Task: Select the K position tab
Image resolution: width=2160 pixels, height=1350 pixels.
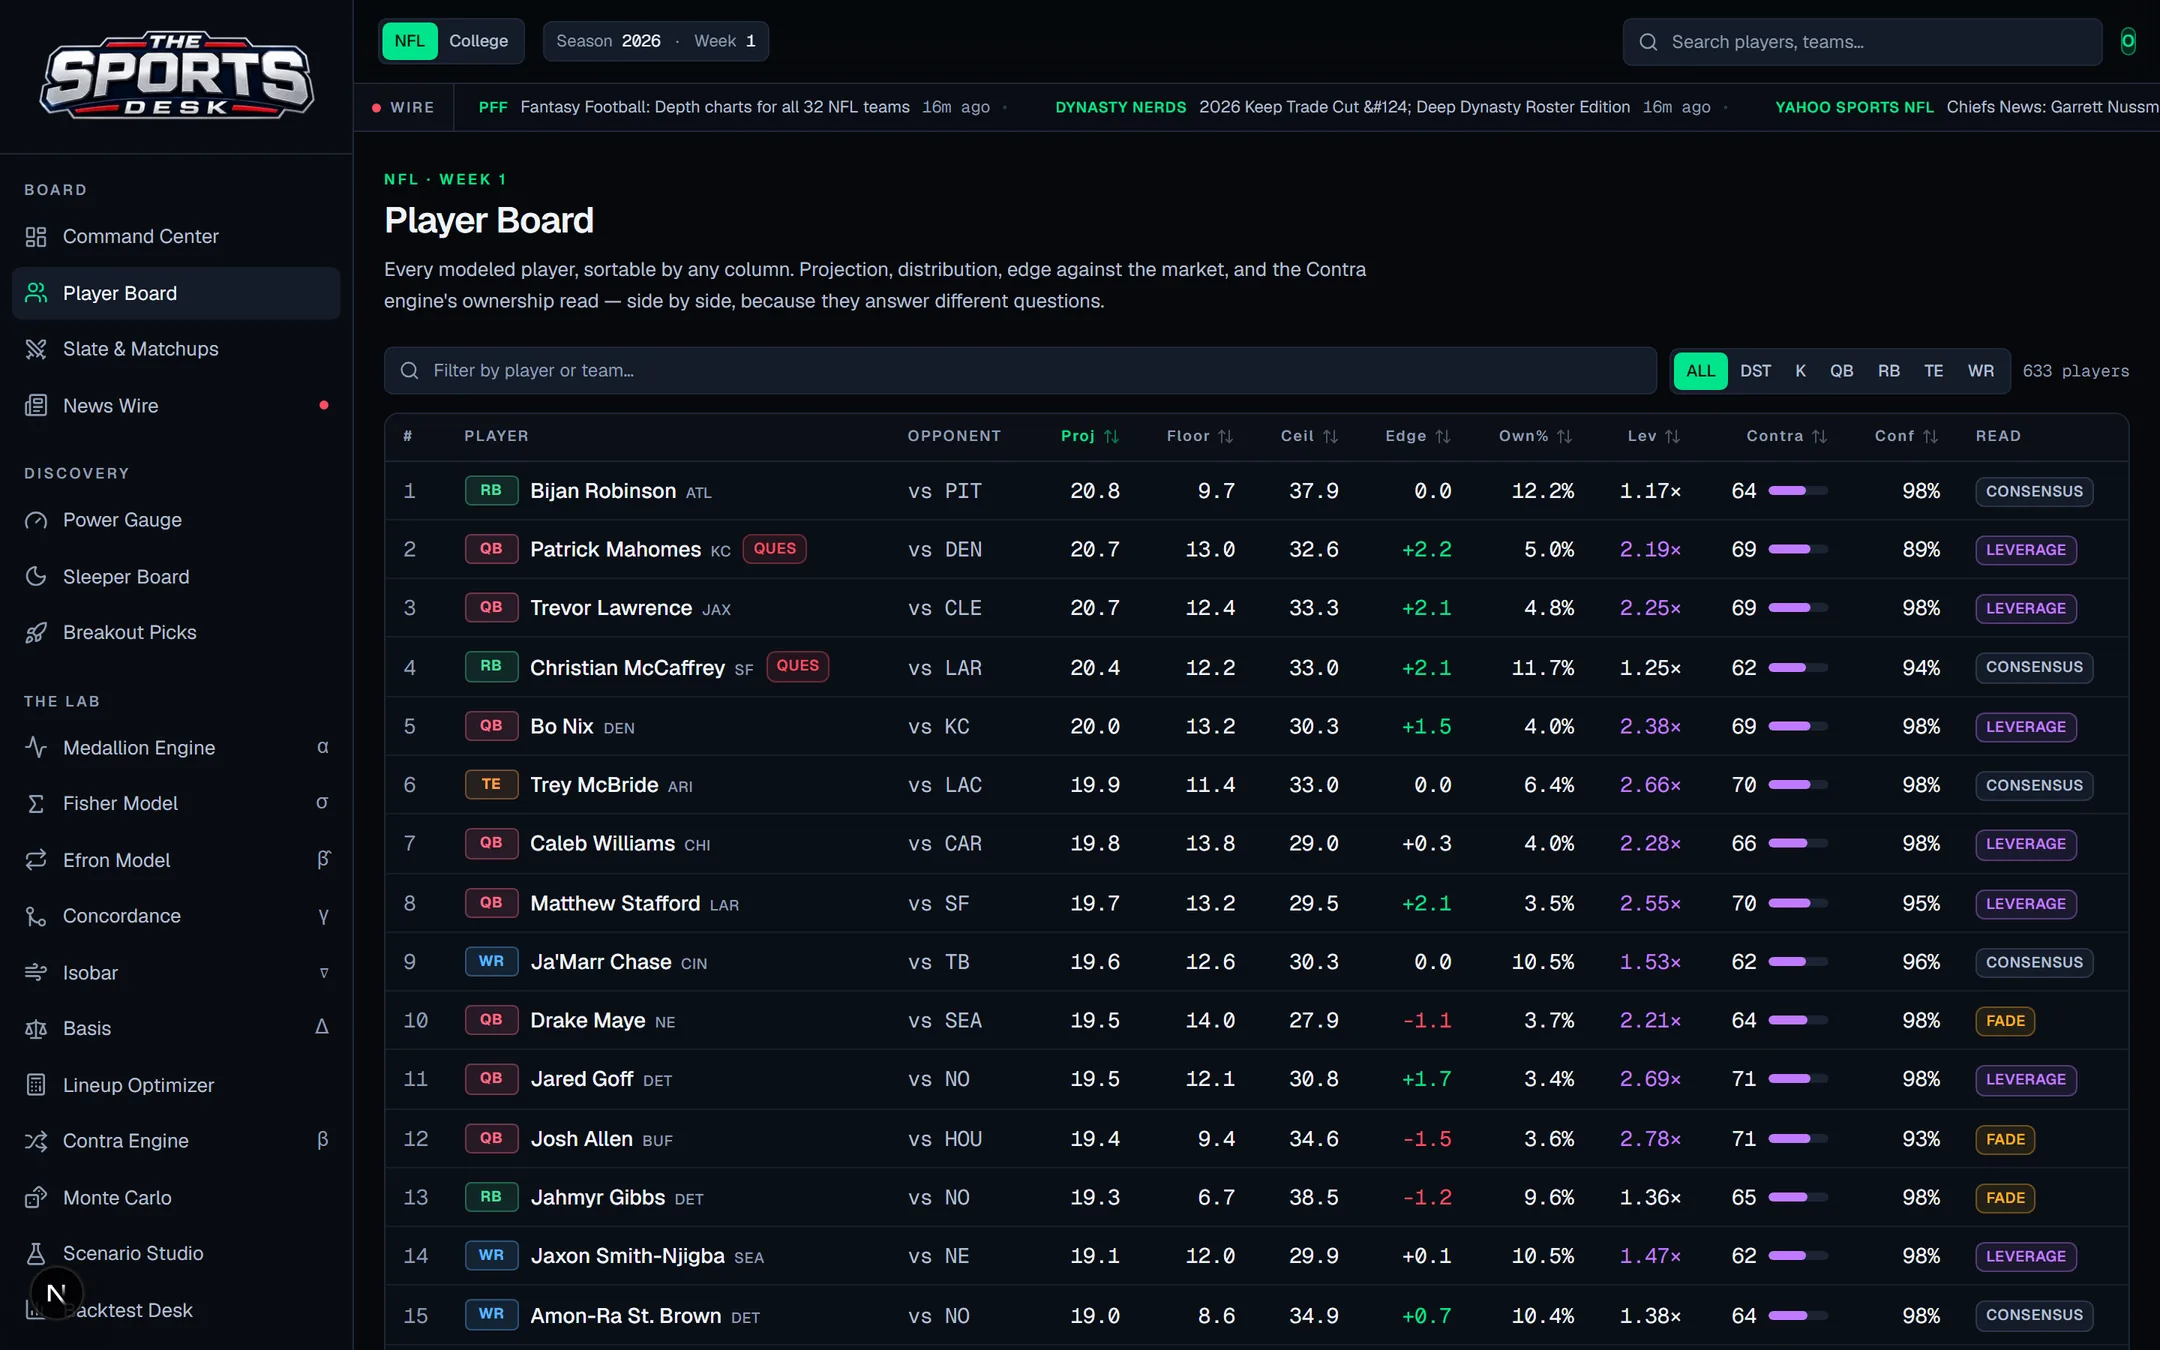Action: coord(1800,371)
